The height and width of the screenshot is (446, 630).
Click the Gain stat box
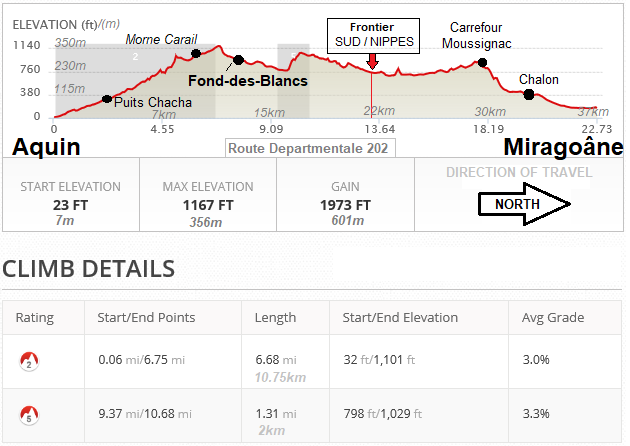tap(344, 204)
